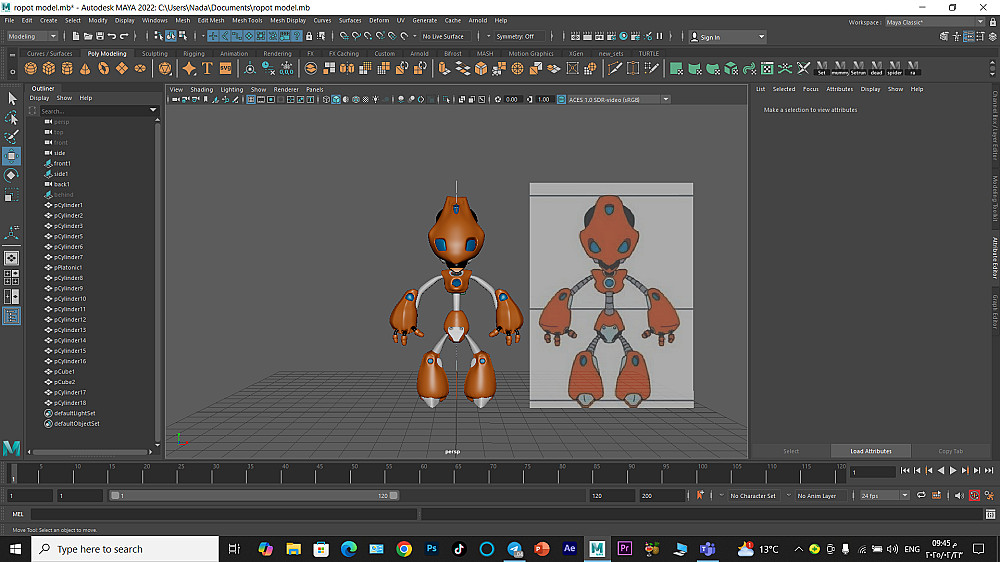Select the Move tool in the toolbox

pyautogui.click(x=12, y=156)
